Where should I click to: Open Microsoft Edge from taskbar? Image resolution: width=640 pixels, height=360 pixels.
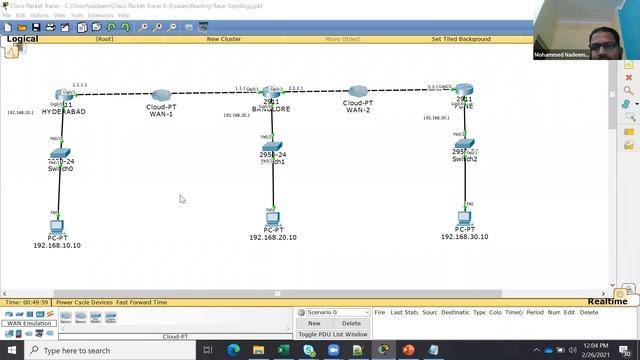click(233, 350)
